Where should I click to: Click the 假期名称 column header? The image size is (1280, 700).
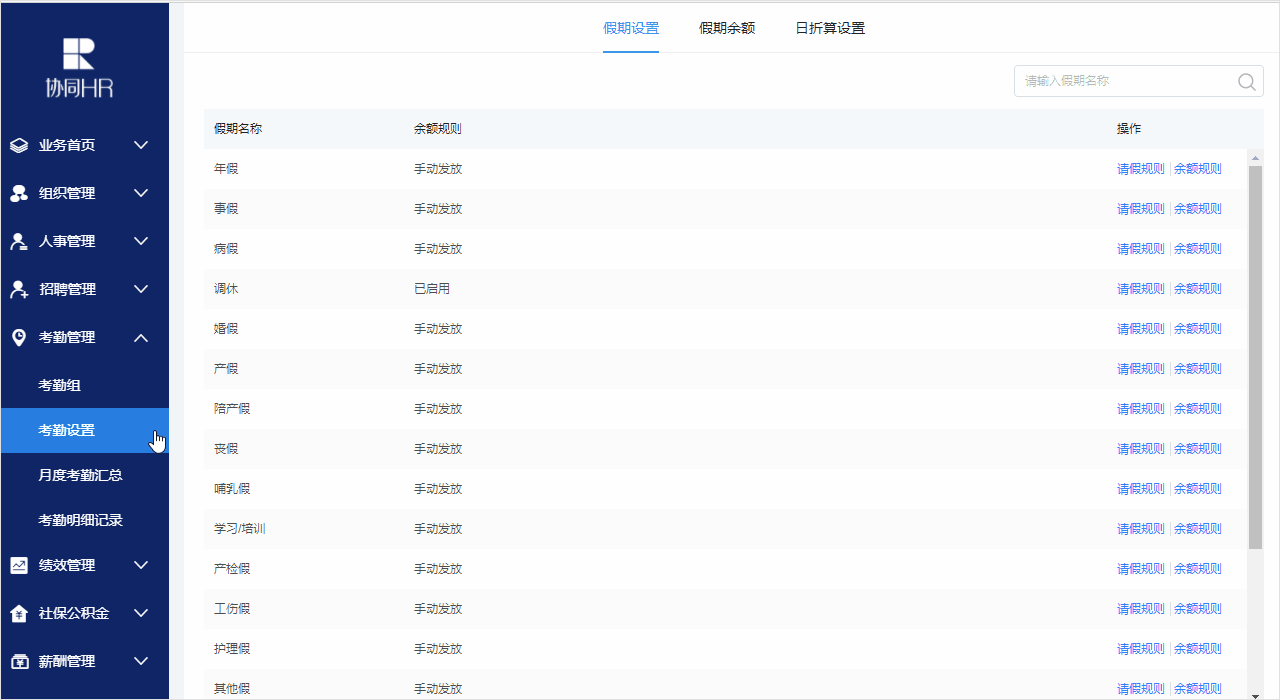click(238, 129)
